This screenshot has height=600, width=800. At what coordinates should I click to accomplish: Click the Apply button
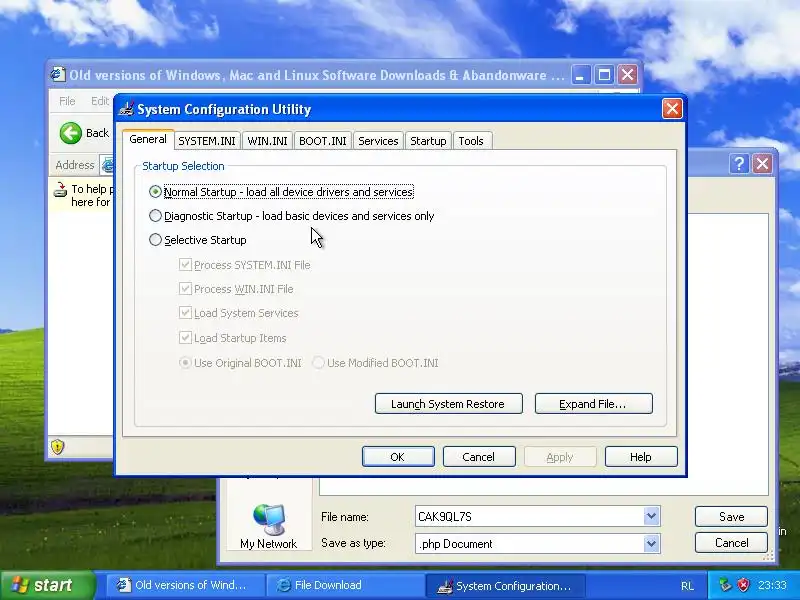(560, 457)
